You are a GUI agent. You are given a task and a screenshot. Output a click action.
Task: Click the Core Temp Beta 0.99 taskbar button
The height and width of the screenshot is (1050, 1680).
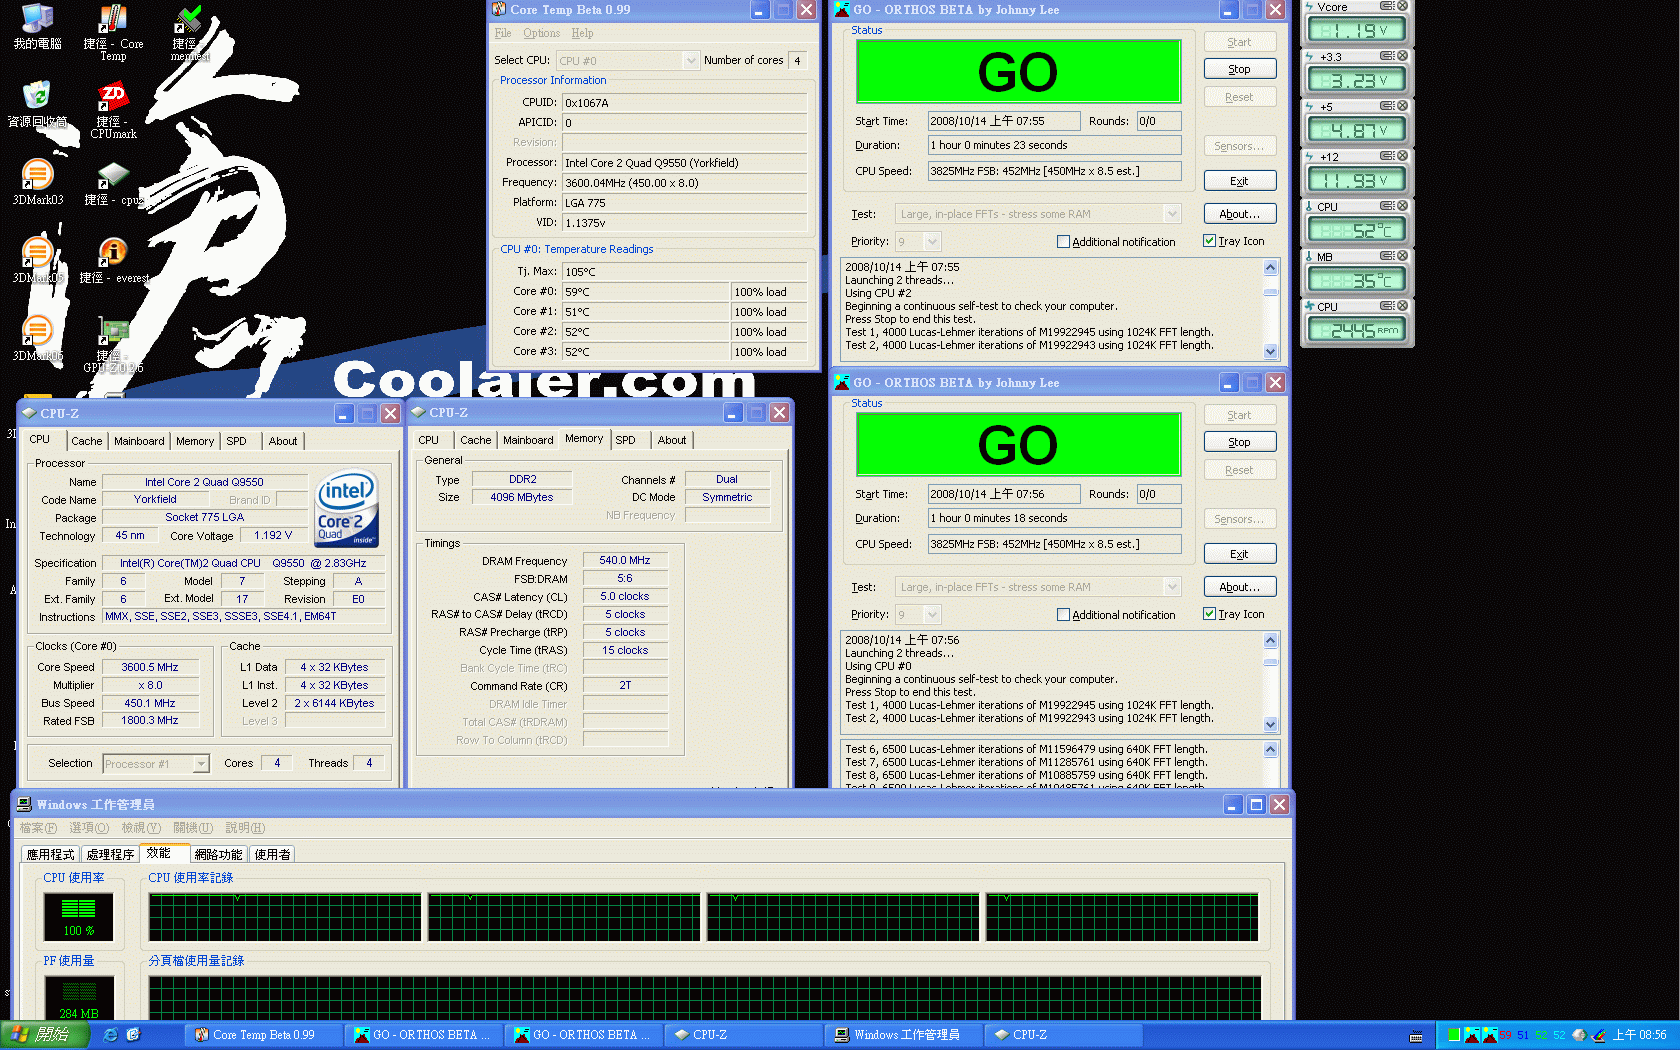point(262,1035)
